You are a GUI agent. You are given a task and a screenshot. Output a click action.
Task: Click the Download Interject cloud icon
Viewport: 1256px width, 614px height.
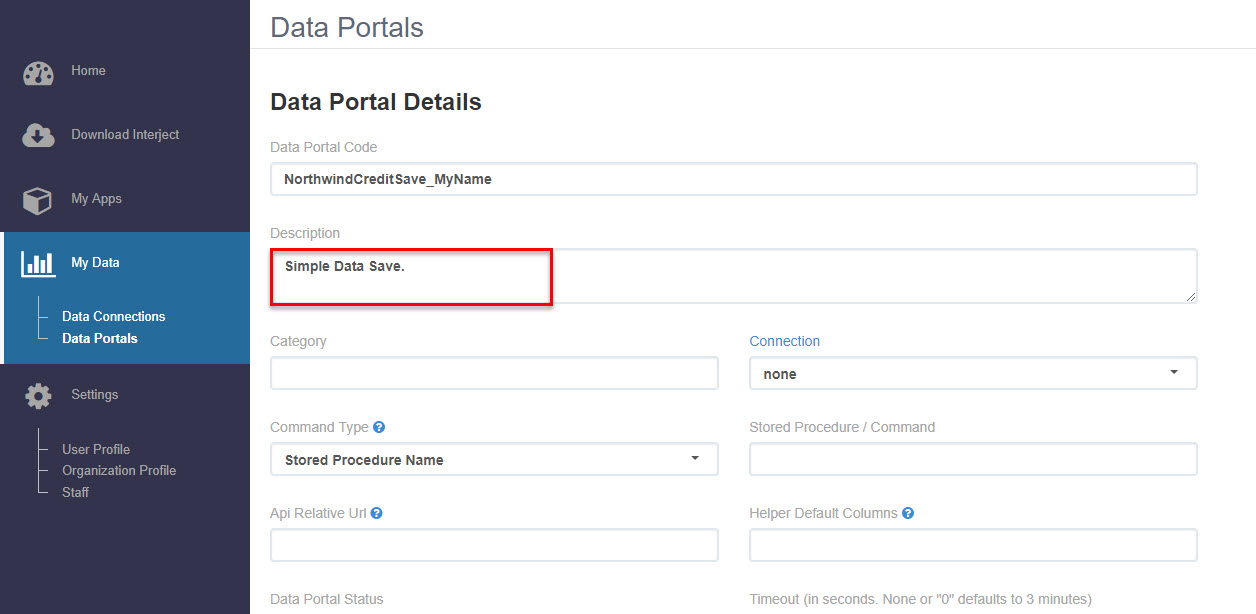click(x=38, y=136)
